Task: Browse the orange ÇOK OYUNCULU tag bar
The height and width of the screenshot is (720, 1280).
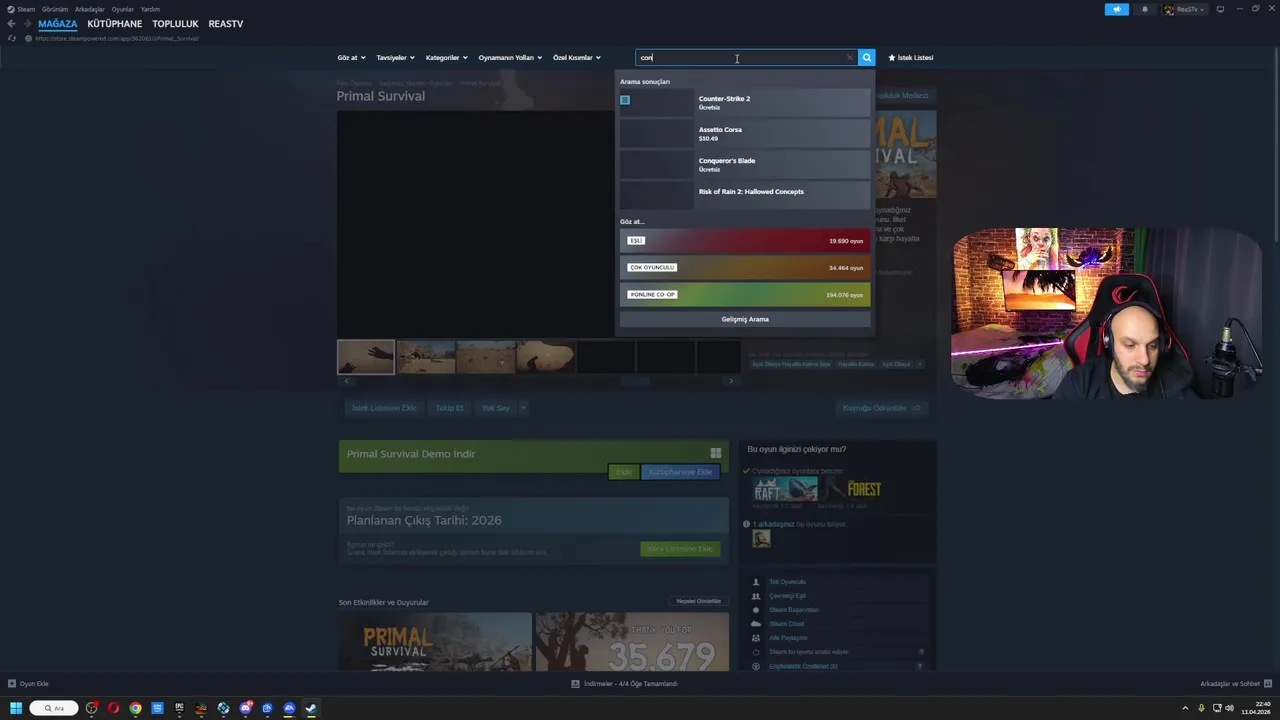Action: [745, 268]
